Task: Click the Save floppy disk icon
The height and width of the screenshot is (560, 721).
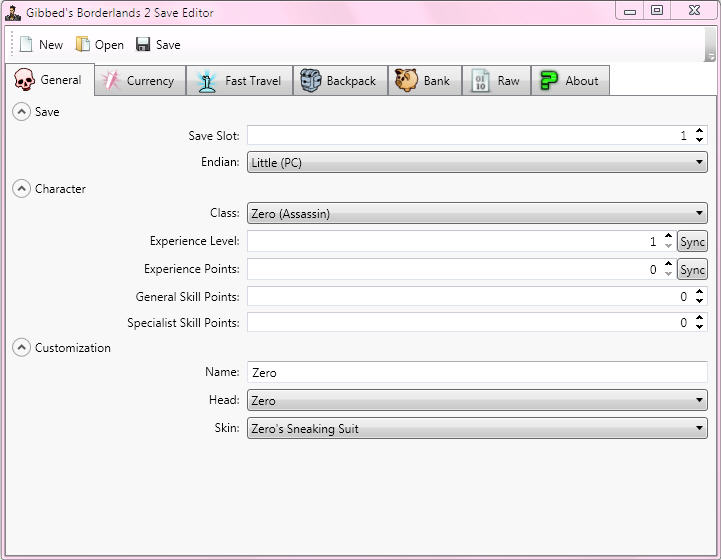Action: pos(143,44)
